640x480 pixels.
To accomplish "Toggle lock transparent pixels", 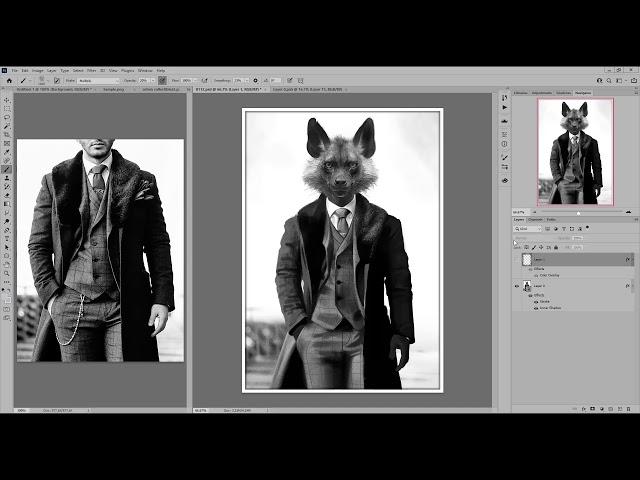I will tap(527, 247).
